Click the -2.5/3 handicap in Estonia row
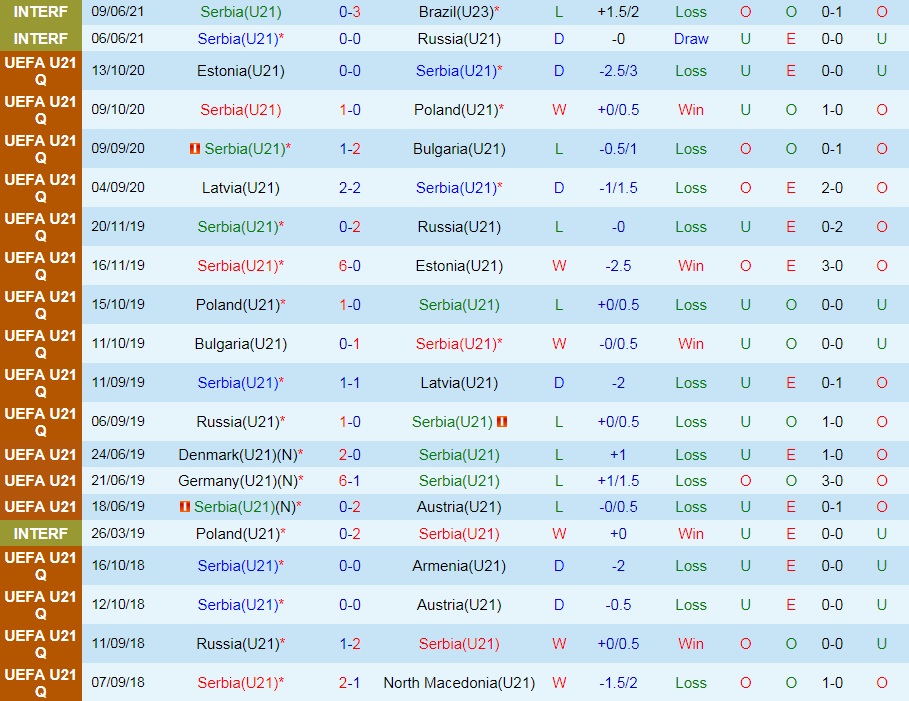Viewport: 909px width, 701px height. click(617, 71)
